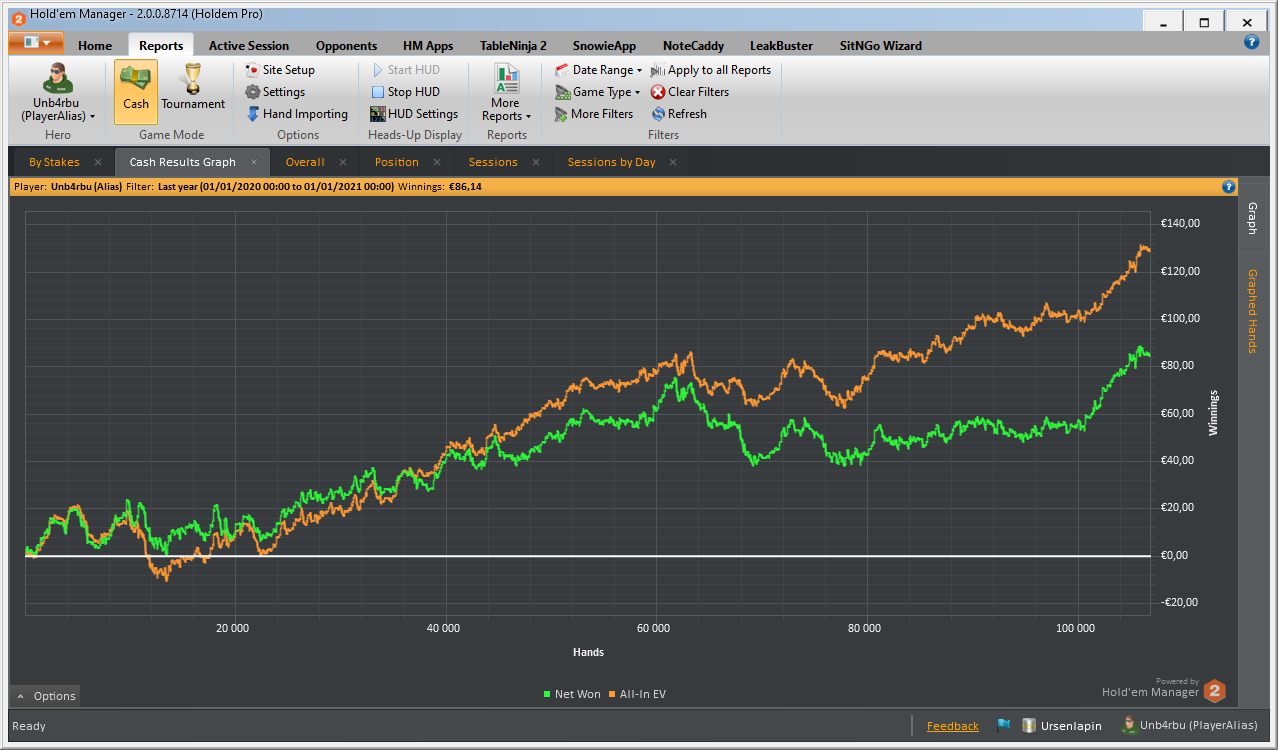Expand the More Reports dropdown
The image size is (1278, 750).
[507, 92]
